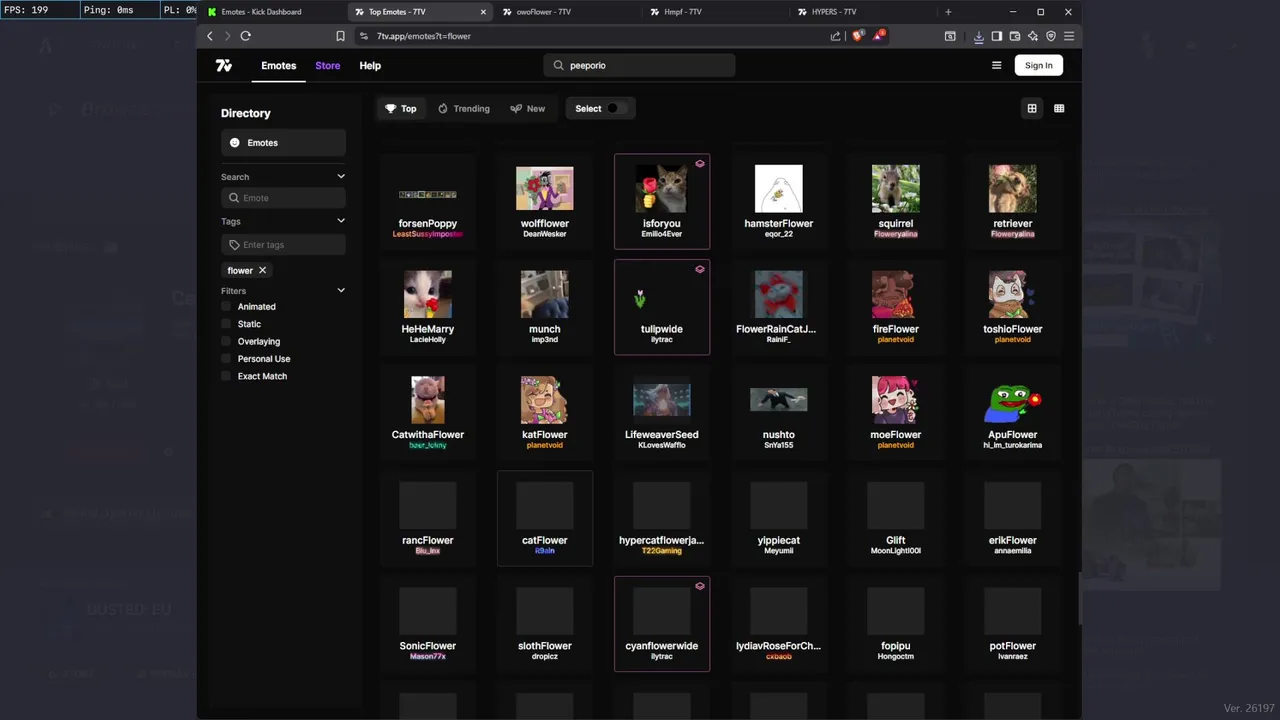Enable the Animated filter checkbox
The image size is (1280, 720).
pos(226,307)
